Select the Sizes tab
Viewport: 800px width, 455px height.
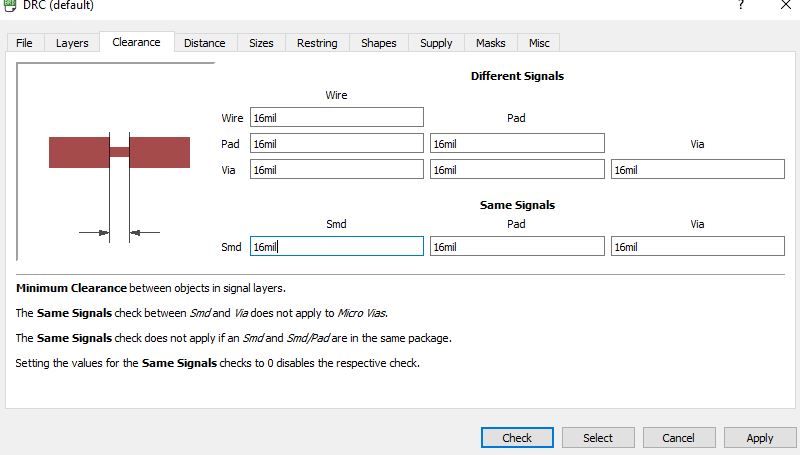[x=261, y=43]
